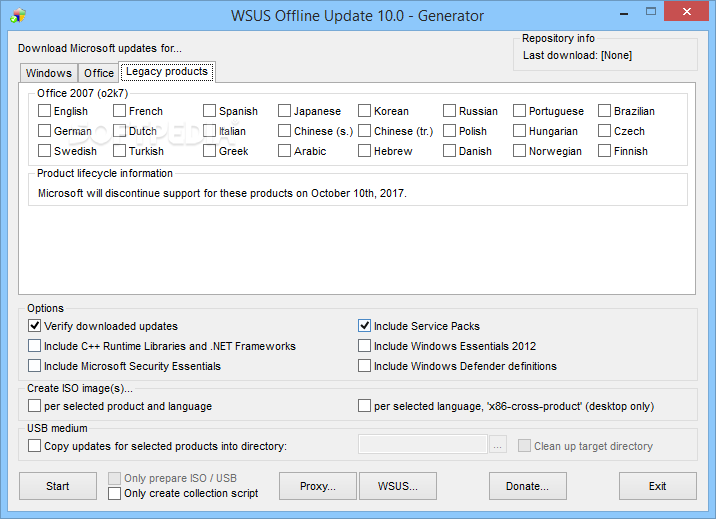Click the Exit button

point(658,486)
